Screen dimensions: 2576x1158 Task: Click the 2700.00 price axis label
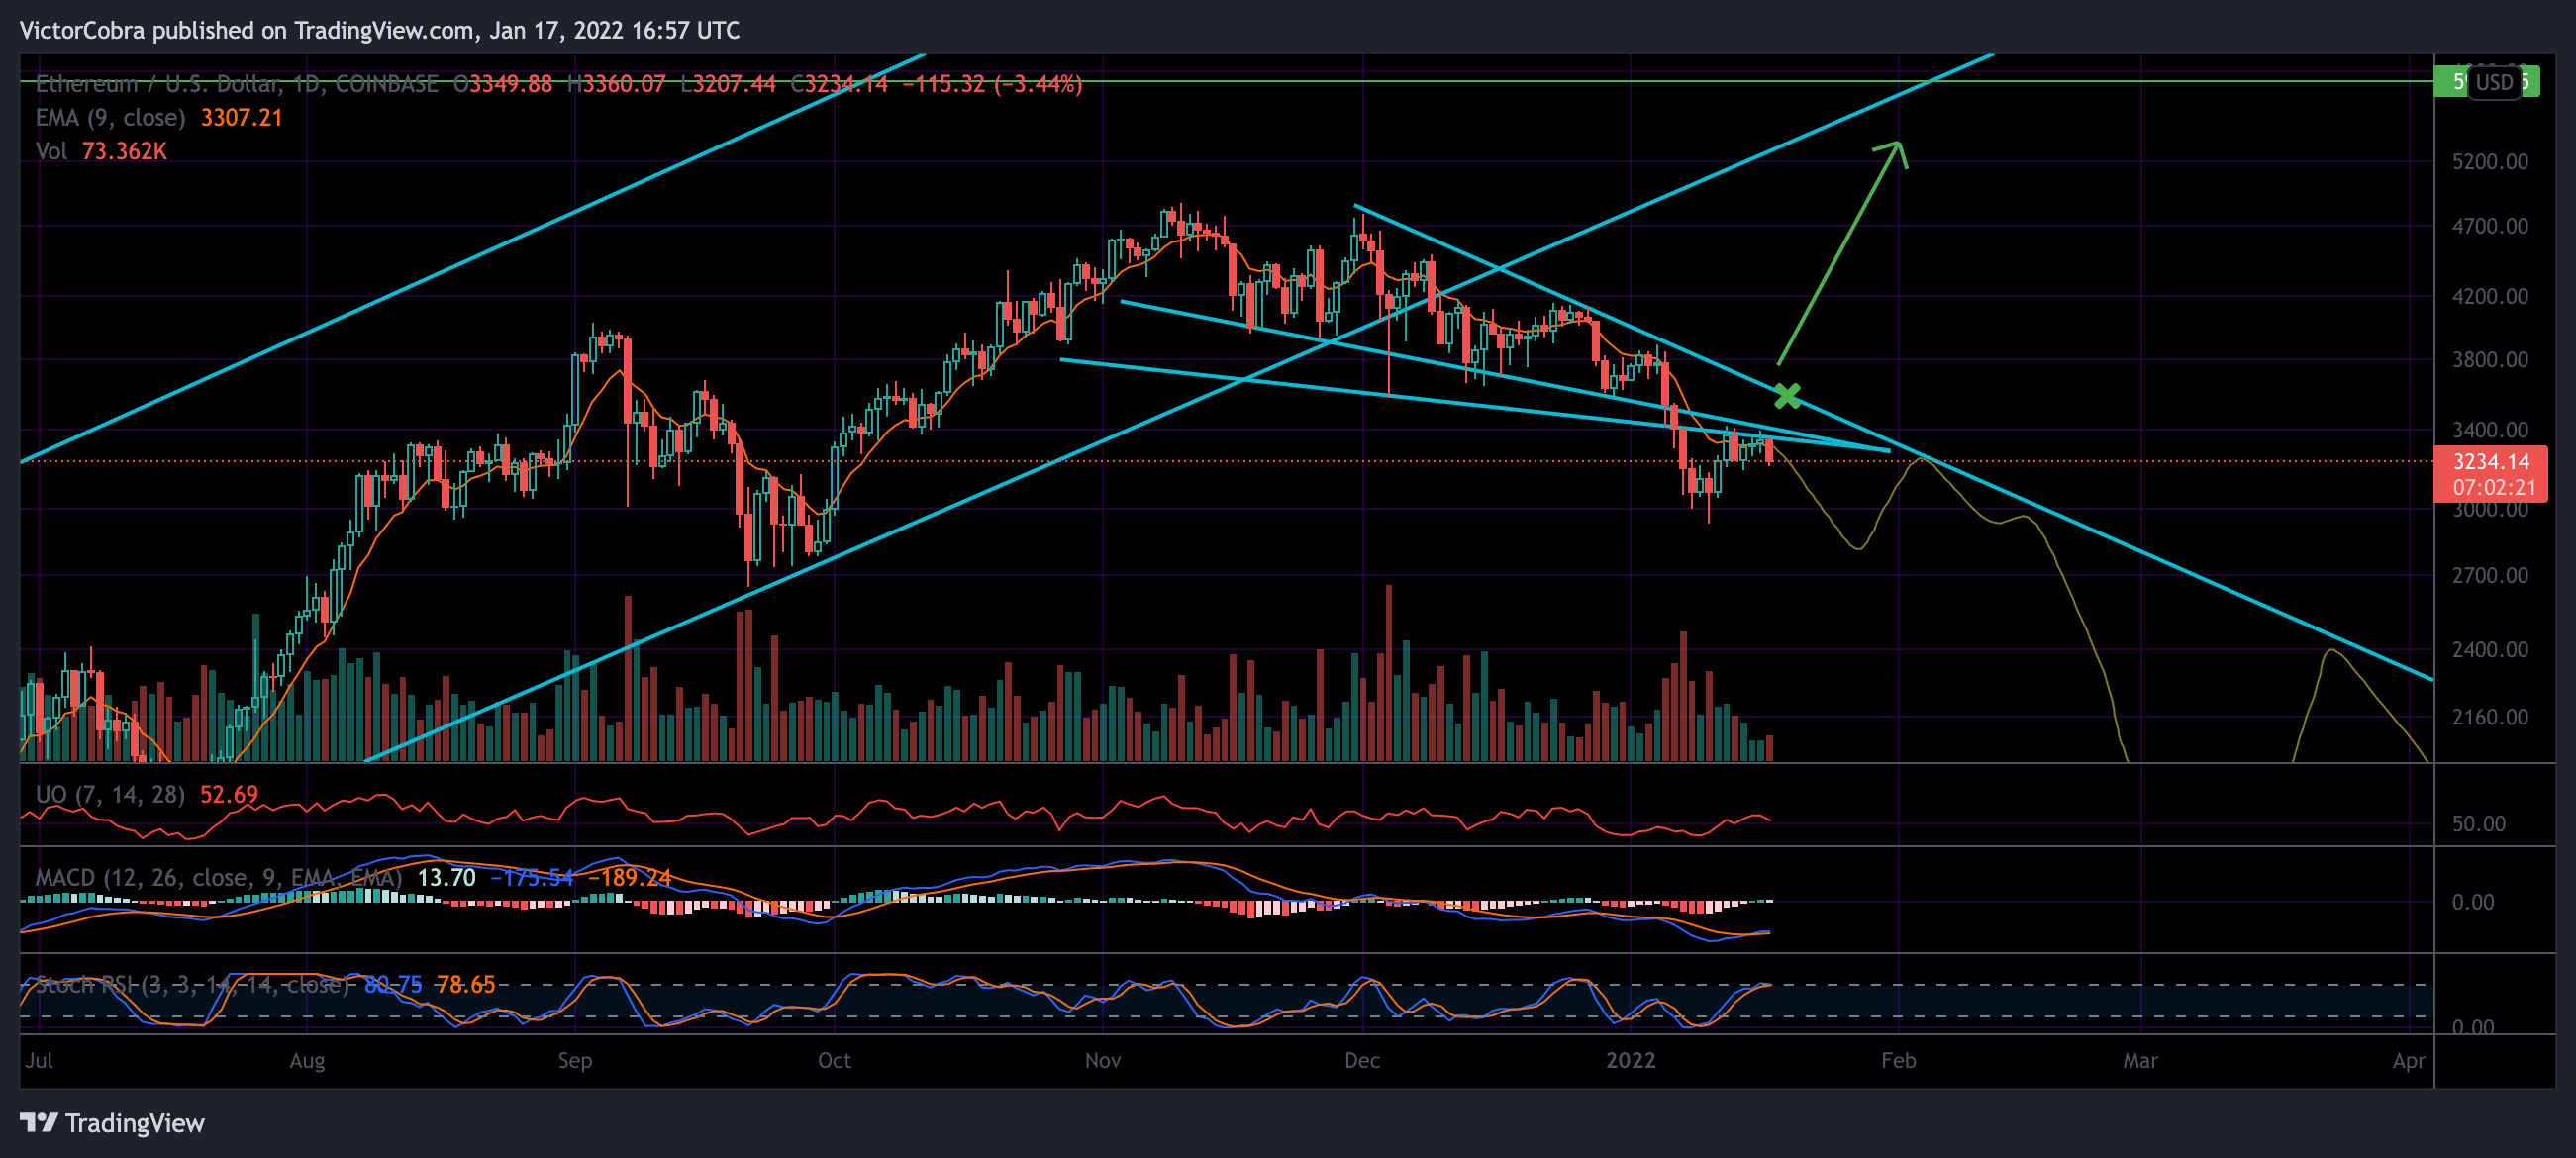(x=2489, y=575)
